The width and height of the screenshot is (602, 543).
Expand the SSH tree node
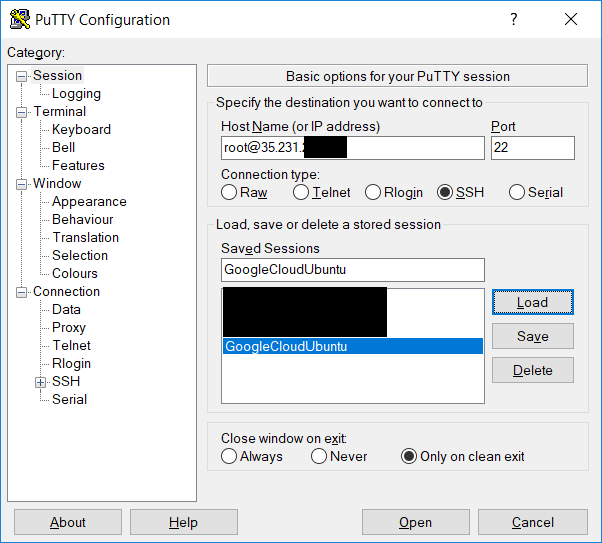(x=40, y=382)
